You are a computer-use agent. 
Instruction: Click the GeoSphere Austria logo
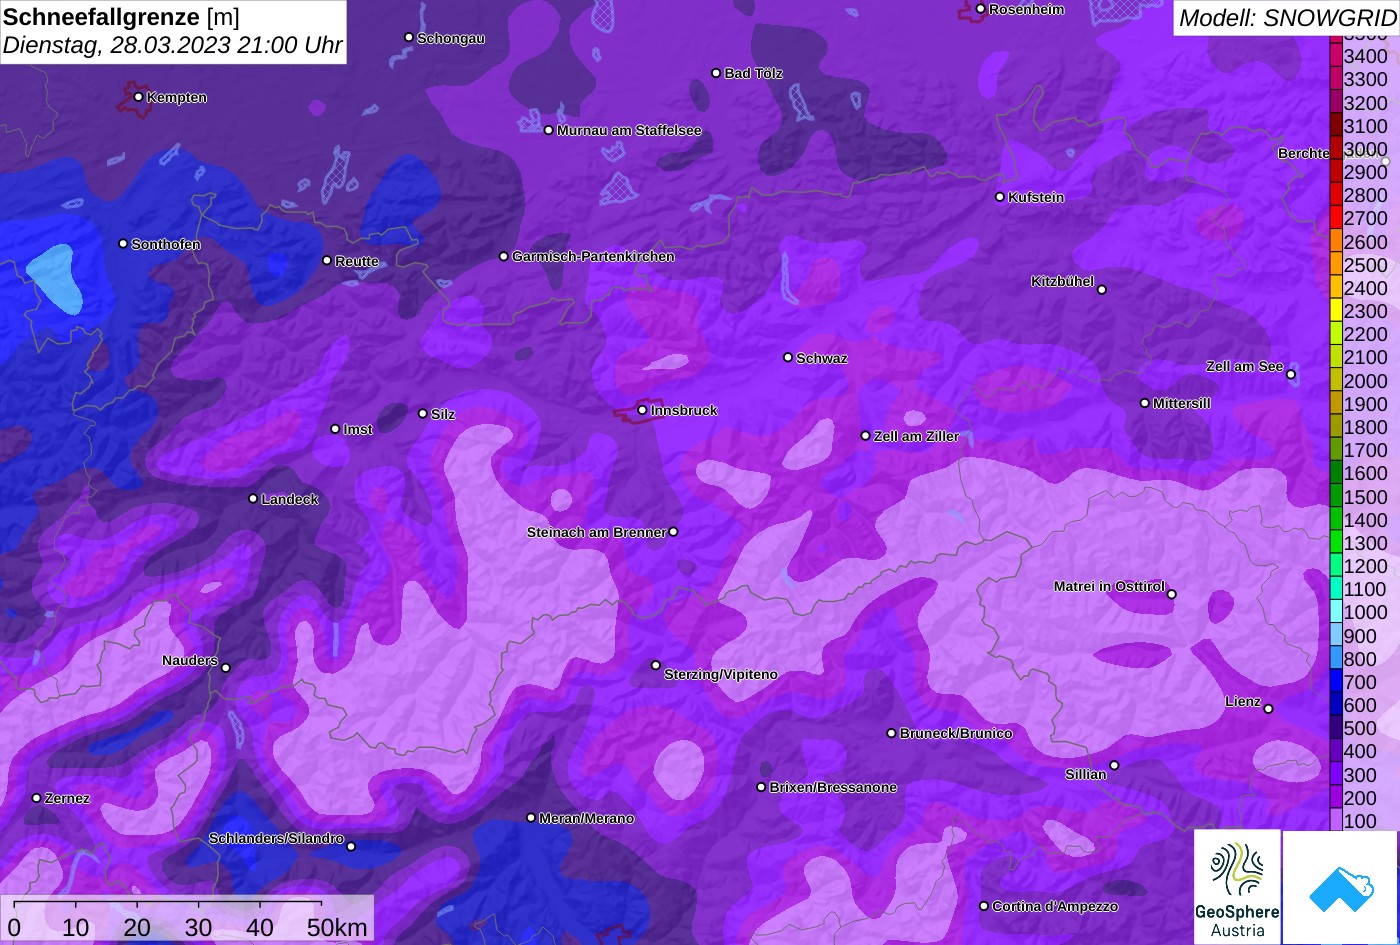click(x=1237, y=887)
